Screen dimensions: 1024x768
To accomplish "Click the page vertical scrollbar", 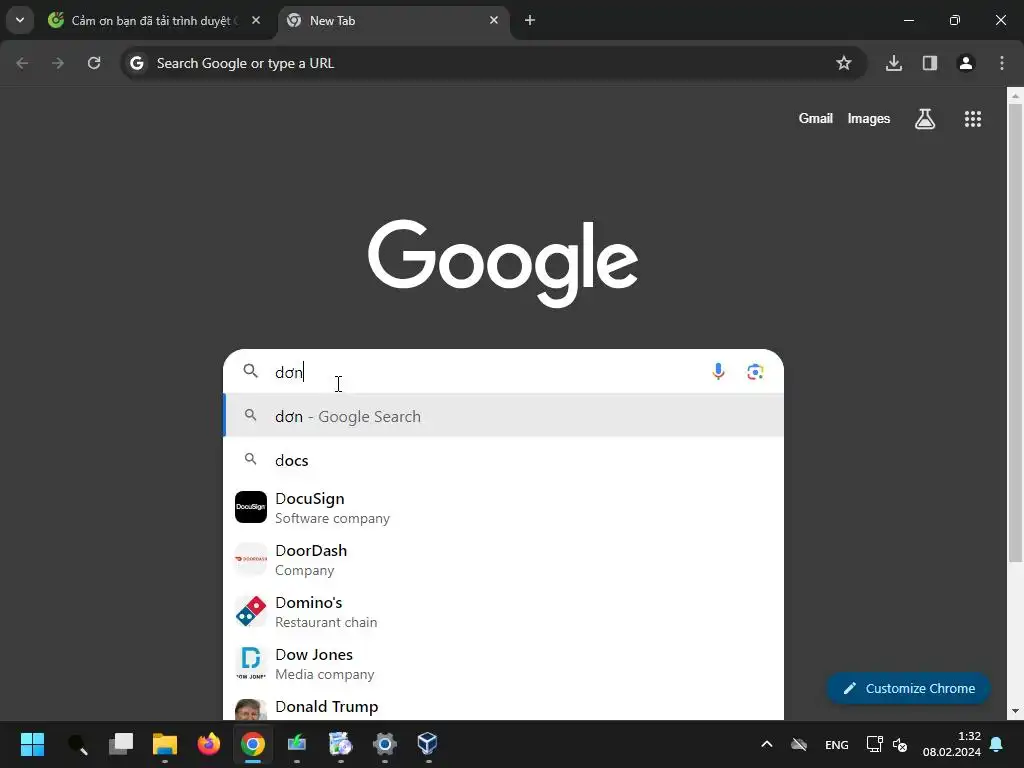I will [1015, 331].
